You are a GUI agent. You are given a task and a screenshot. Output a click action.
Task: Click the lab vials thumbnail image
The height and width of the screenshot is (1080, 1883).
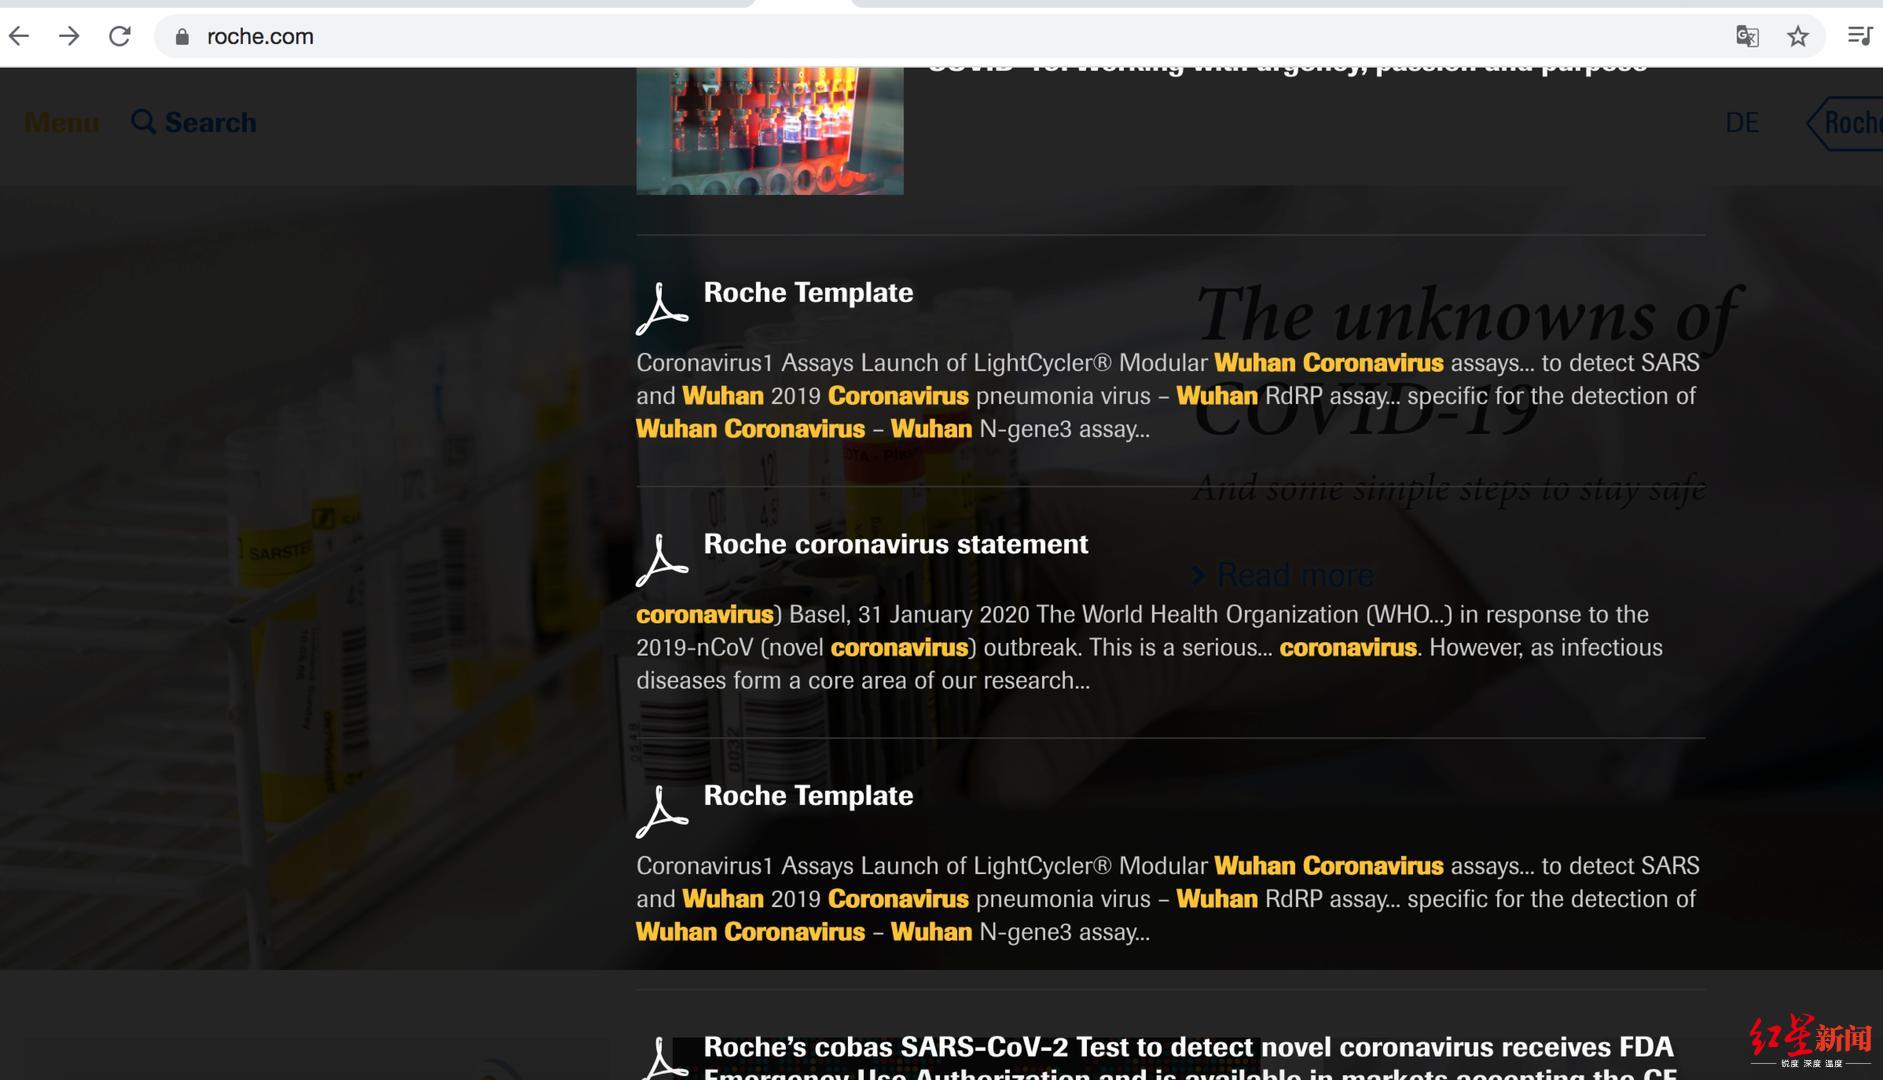(x=770, y=130)
